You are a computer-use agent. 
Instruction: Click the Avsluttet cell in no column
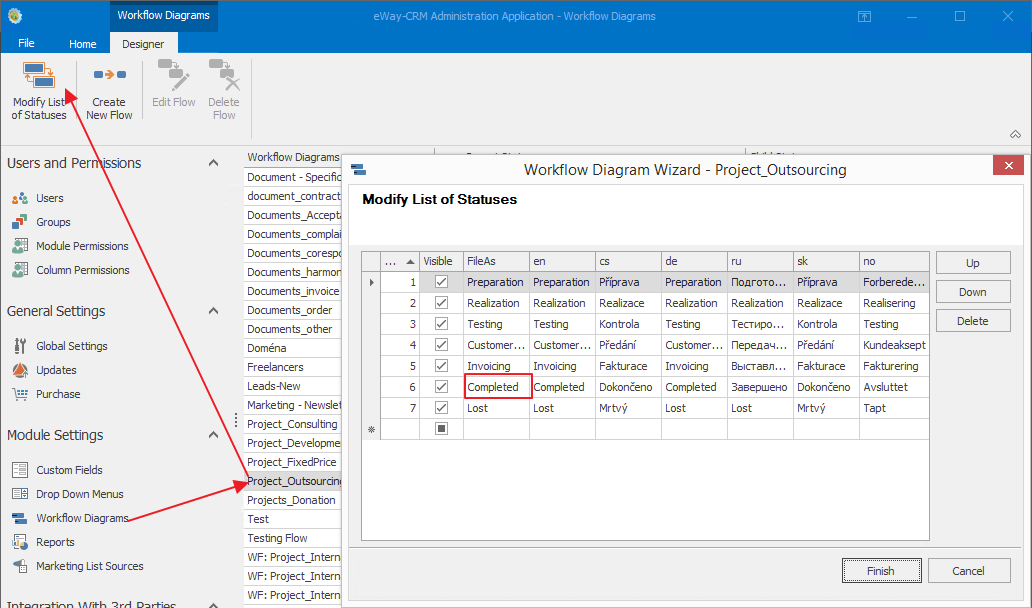894,387
